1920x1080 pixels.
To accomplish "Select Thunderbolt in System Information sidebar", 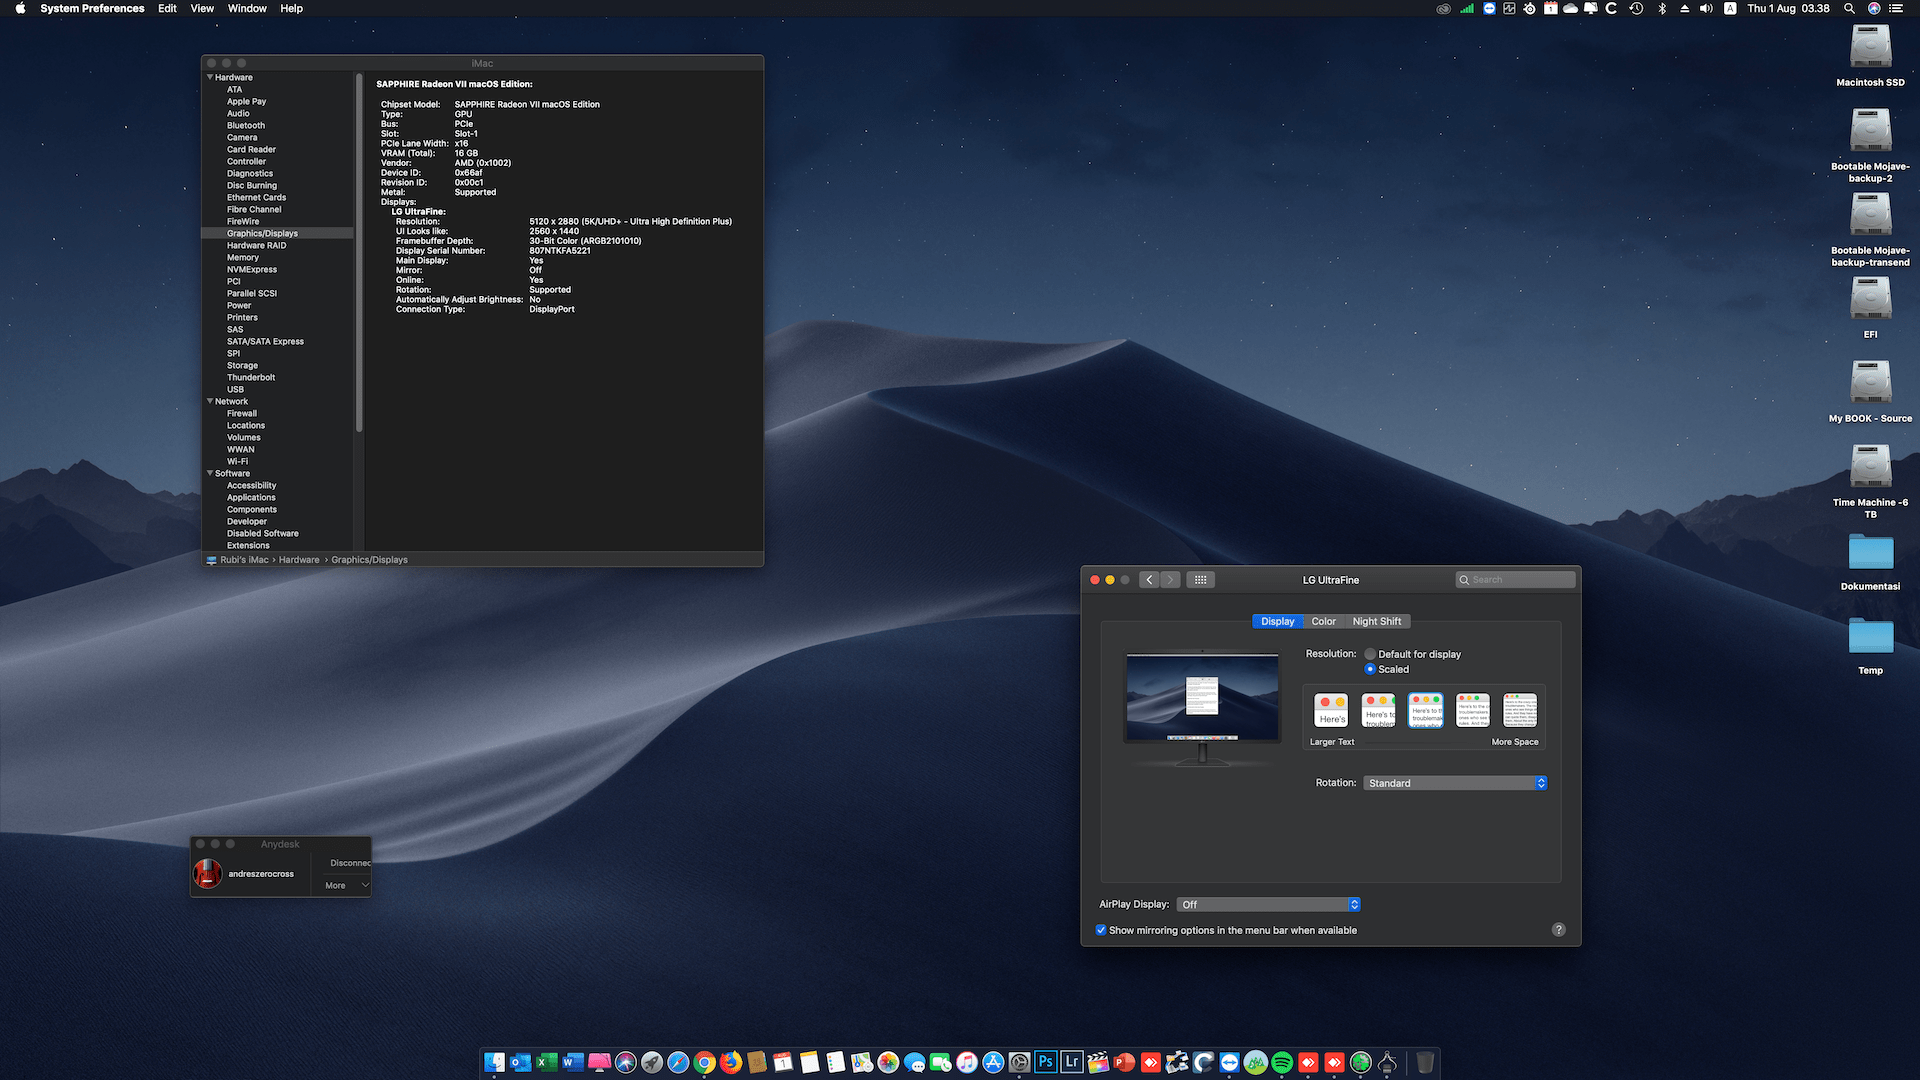I will click(250, 377).
